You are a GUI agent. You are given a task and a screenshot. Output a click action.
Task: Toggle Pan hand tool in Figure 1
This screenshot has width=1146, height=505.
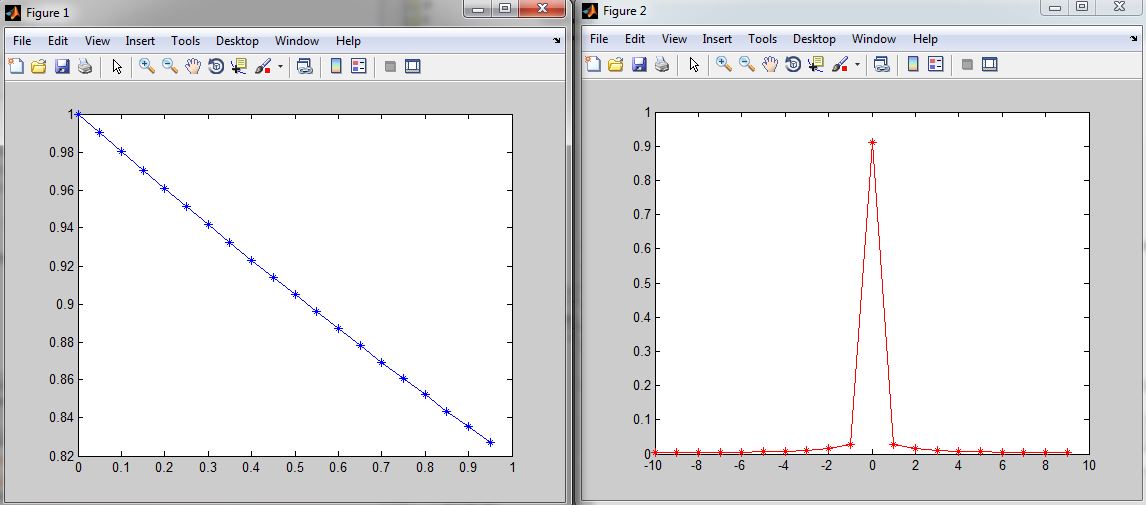tap(193, 67)
